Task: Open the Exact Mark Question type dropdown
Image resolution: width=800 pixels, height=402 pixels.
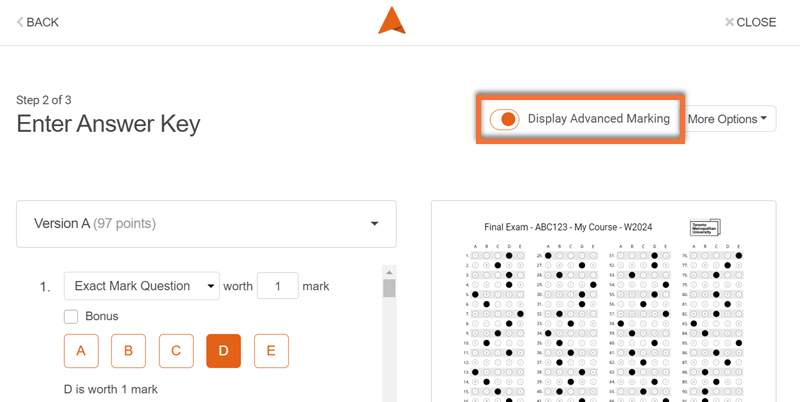Action: coord(141,286)
